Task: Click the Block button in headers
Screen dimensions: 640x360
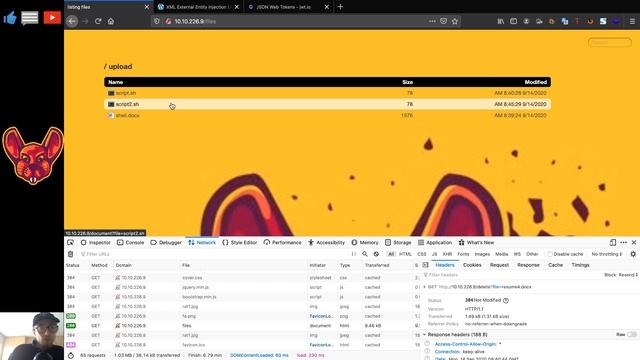Action: [x=610, y=275]
